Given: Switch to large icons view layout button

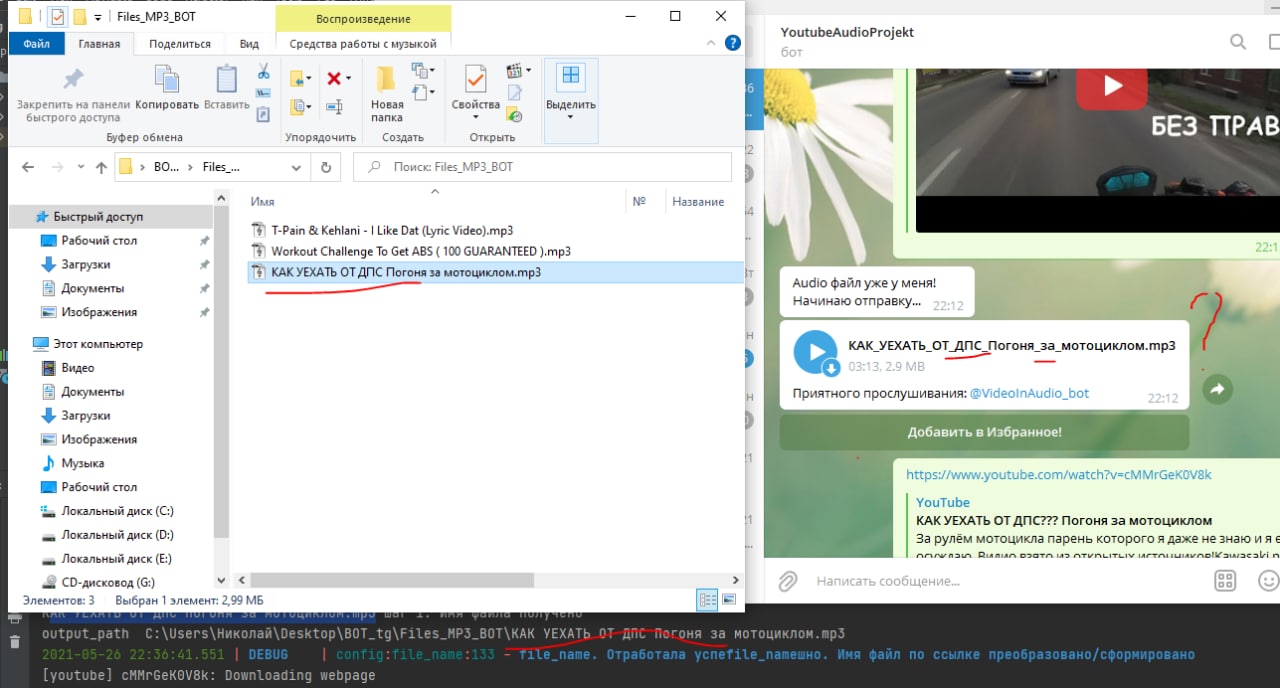Looking at the screenshot, I should pyautogui.click(x=731, y=600).
